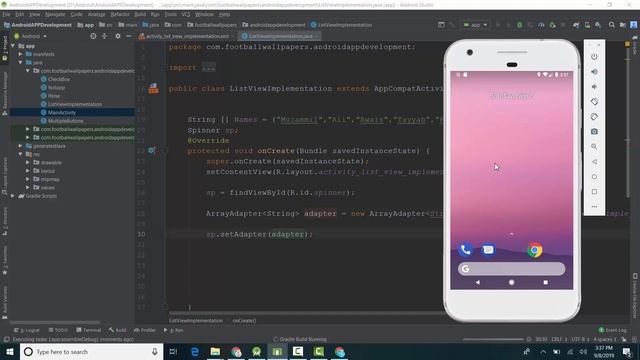The image size is (640, 360).
Task: Open the SDK Manager icon
Action: point(598,25)
